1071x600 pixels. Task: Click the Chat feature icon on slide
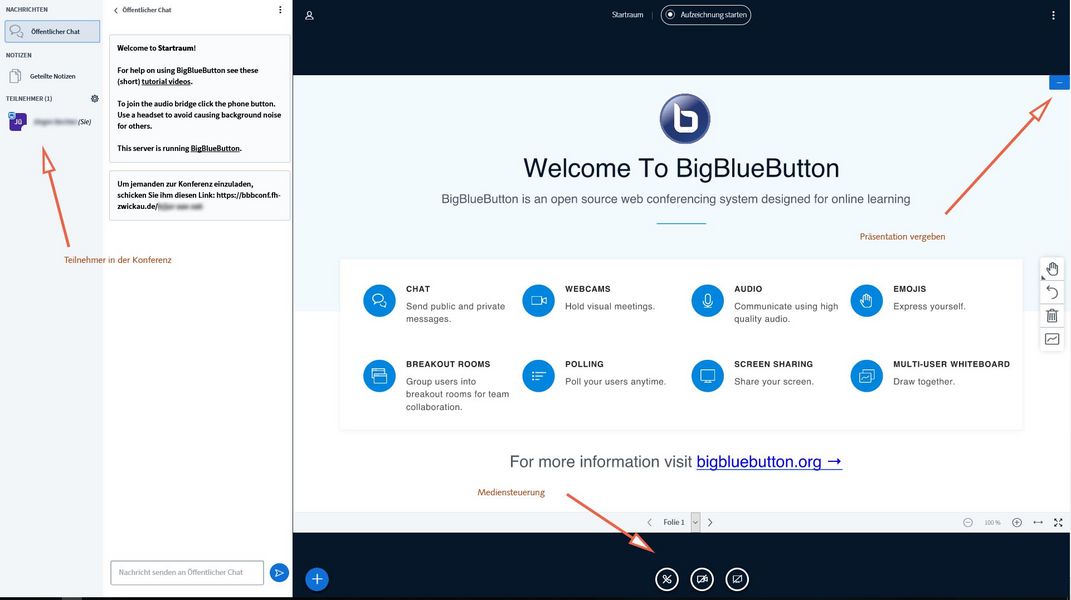pos(379,301)
